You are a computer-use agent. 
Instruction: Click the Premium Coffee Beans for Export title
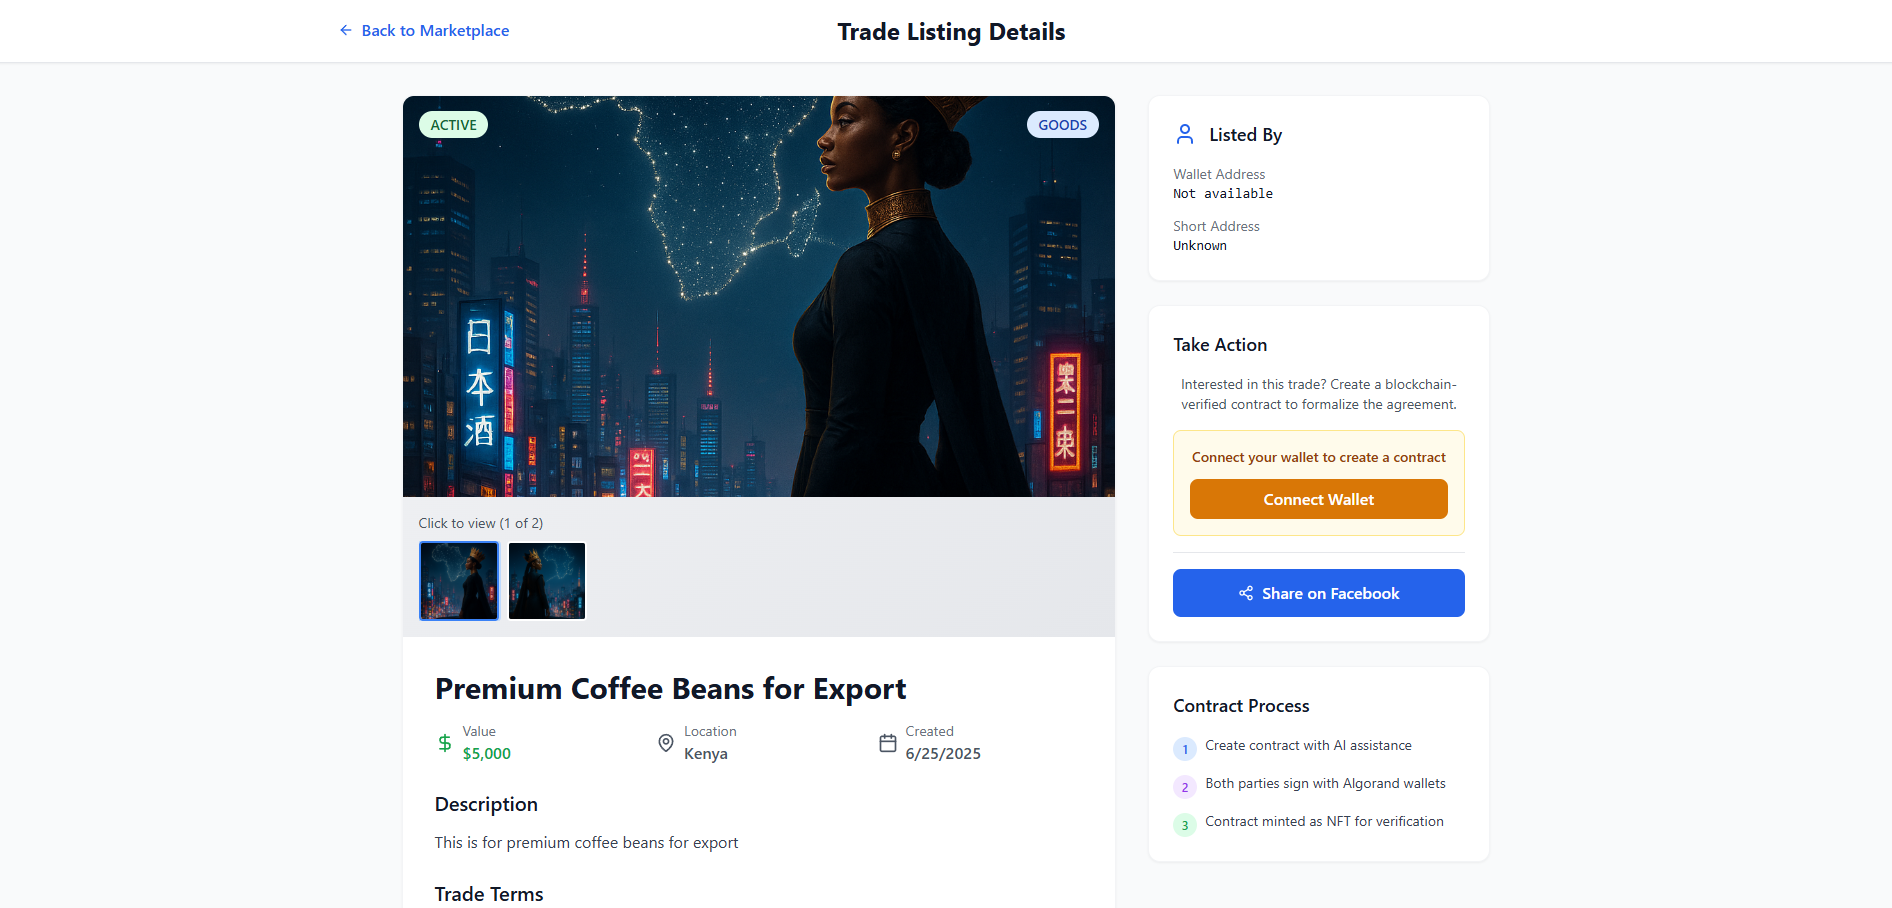coord(670,689)
